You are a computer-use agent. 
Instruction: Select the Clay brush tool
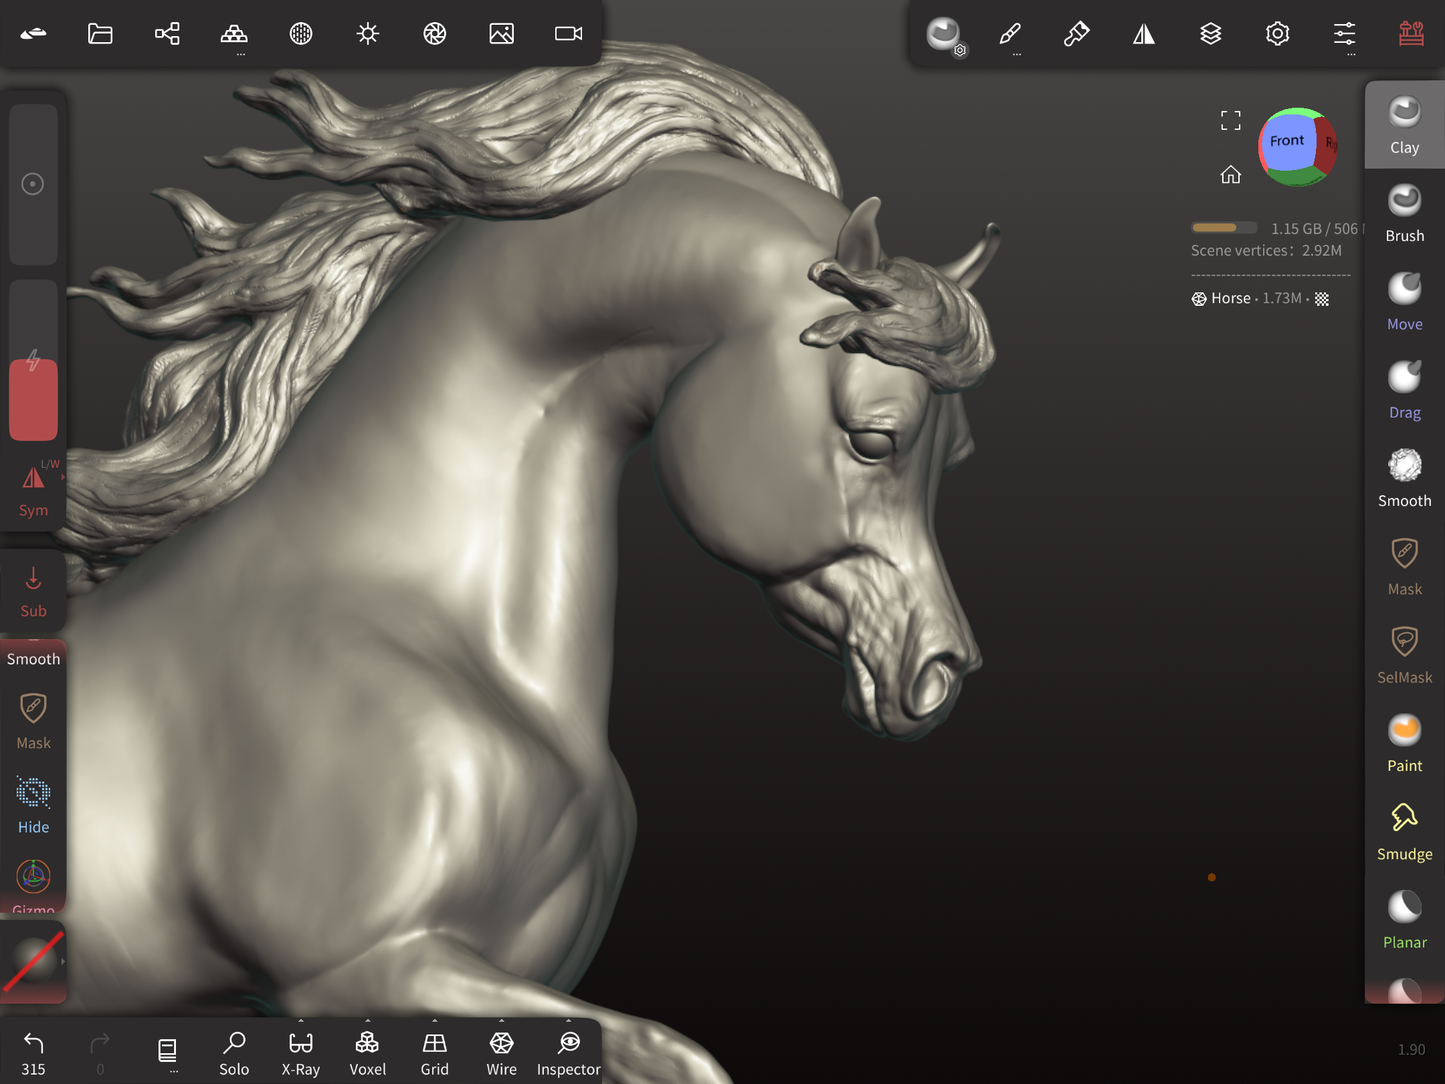pos(1404,125)
